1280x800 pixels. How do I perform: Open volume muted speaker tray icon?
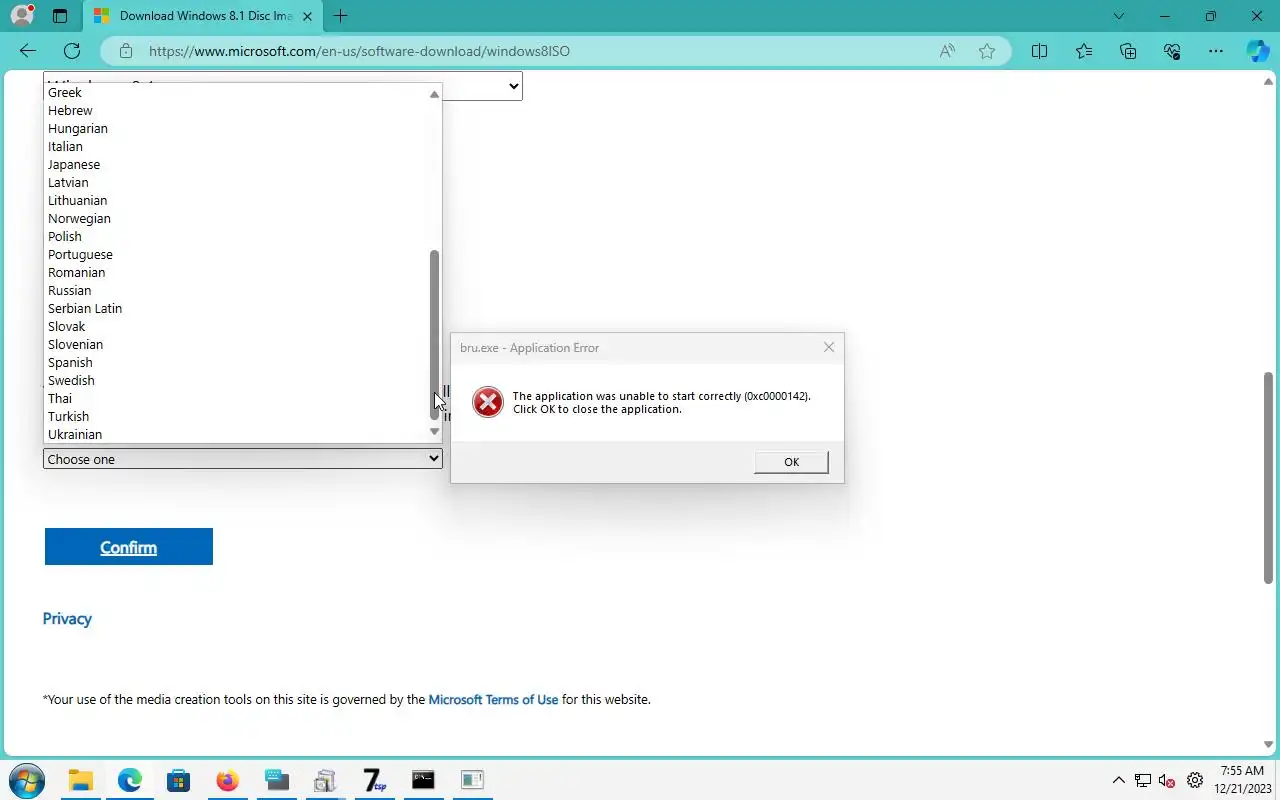1166,781
